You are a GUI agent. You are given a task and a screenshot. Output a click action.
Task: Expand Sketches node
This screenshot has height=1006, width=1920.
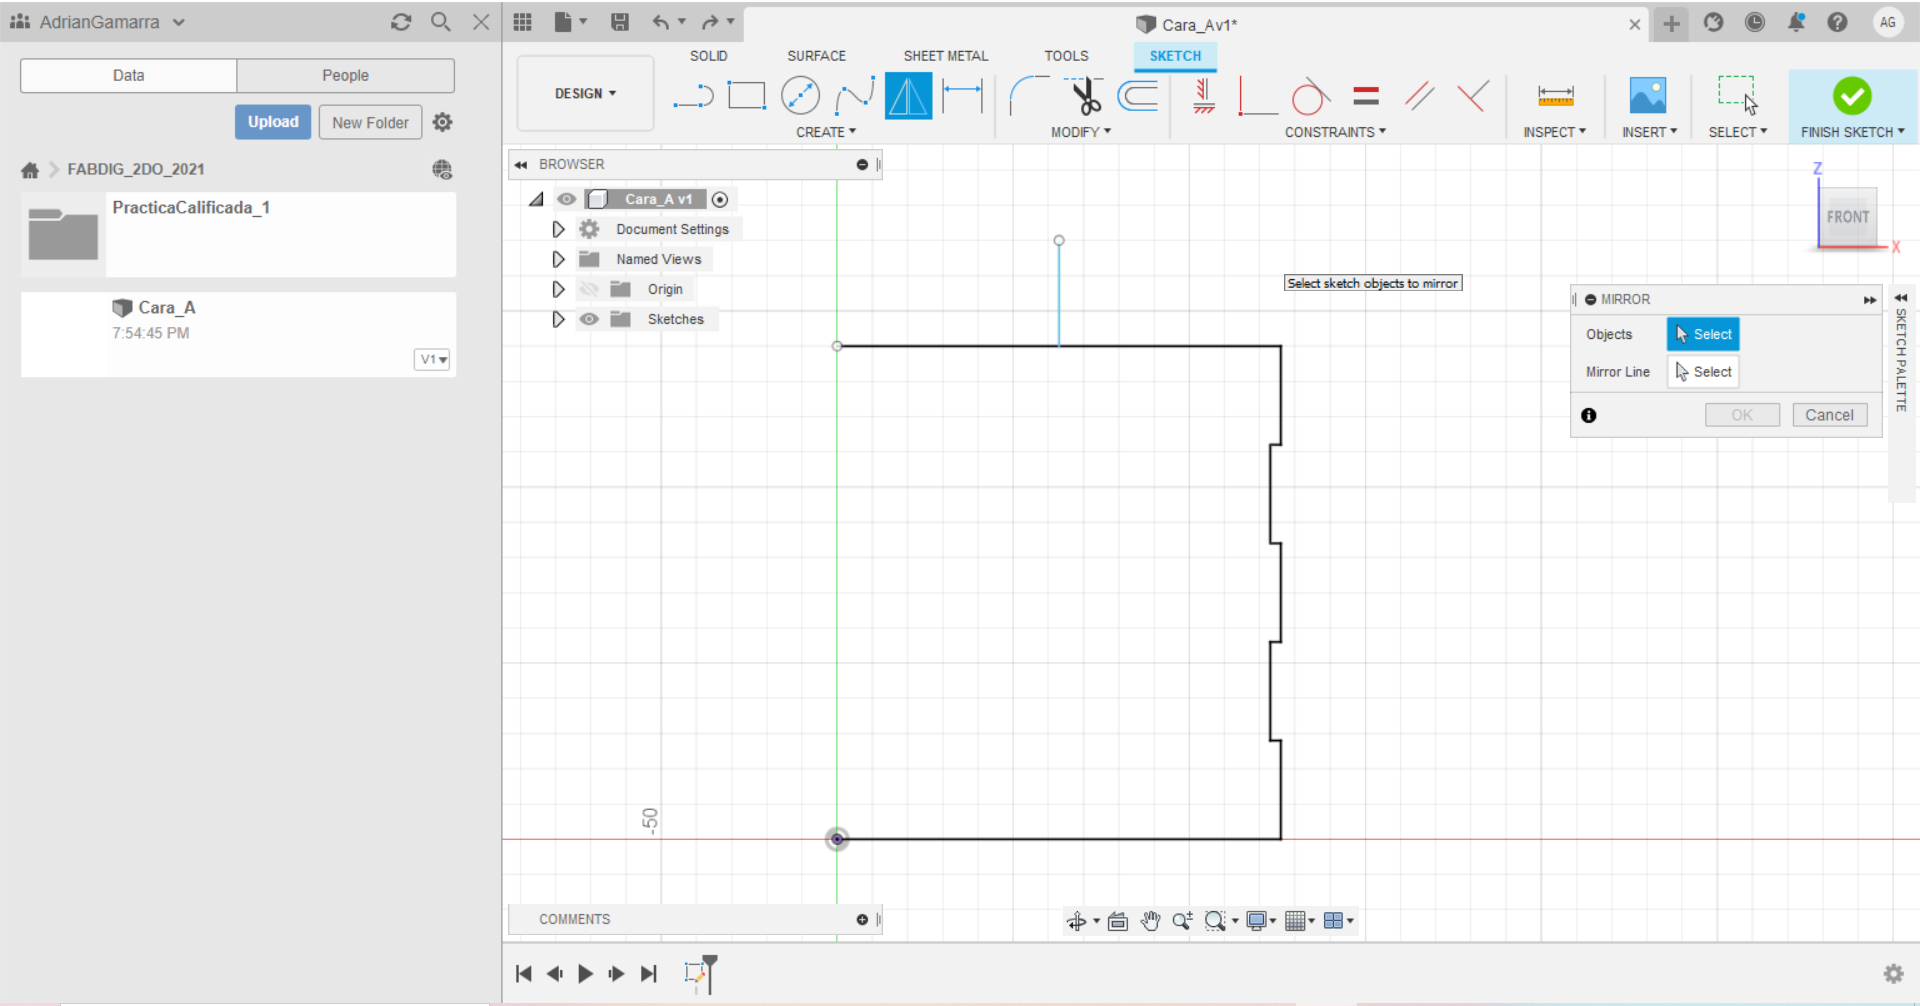(558, 319)
